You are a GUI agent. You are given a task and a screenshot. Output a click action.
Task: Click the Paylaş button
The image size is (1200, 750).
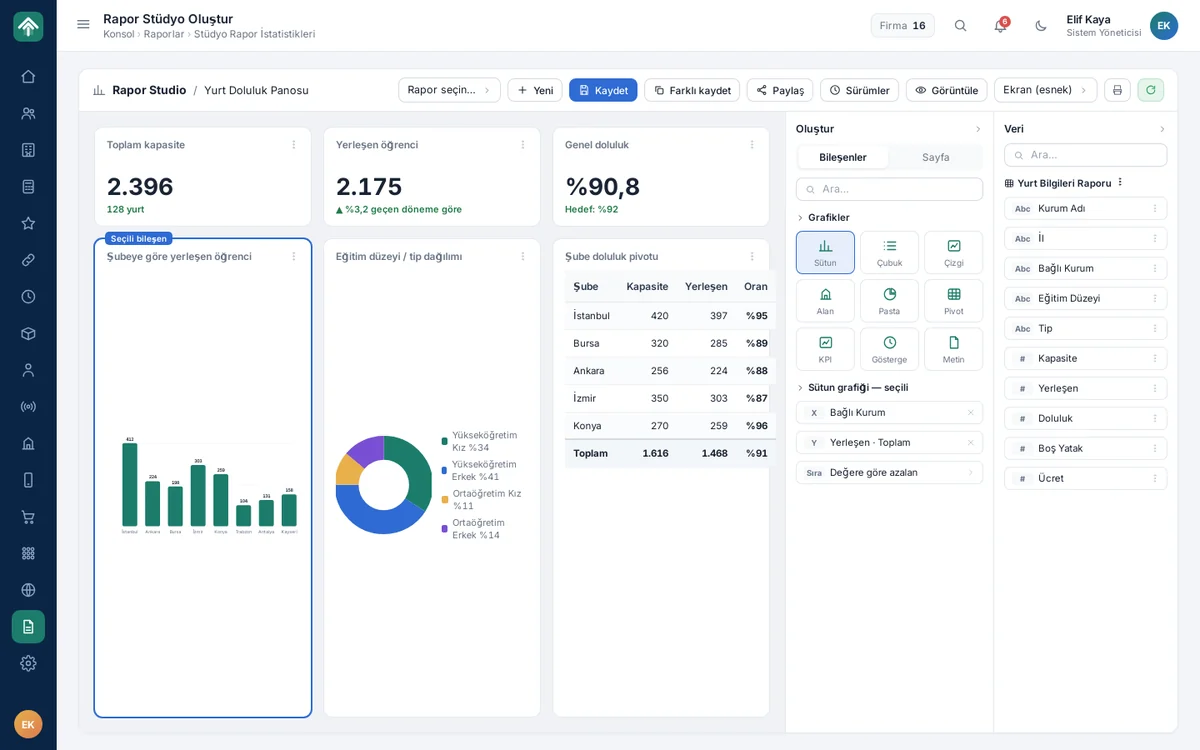780,90
